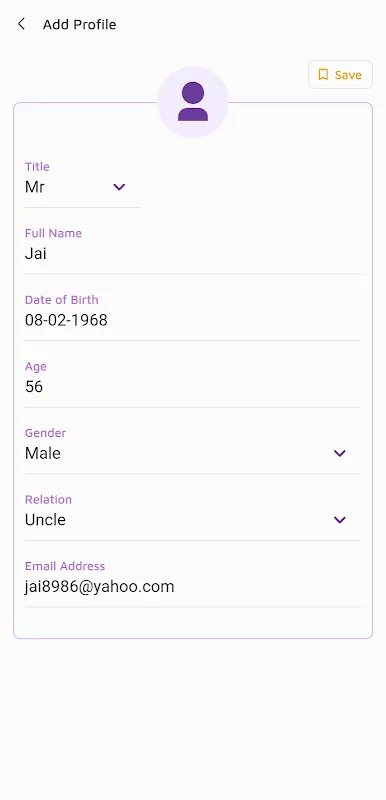Expand the Gender dropdown arrow
This screenshot has height=800, width=386.
point(340,453)
